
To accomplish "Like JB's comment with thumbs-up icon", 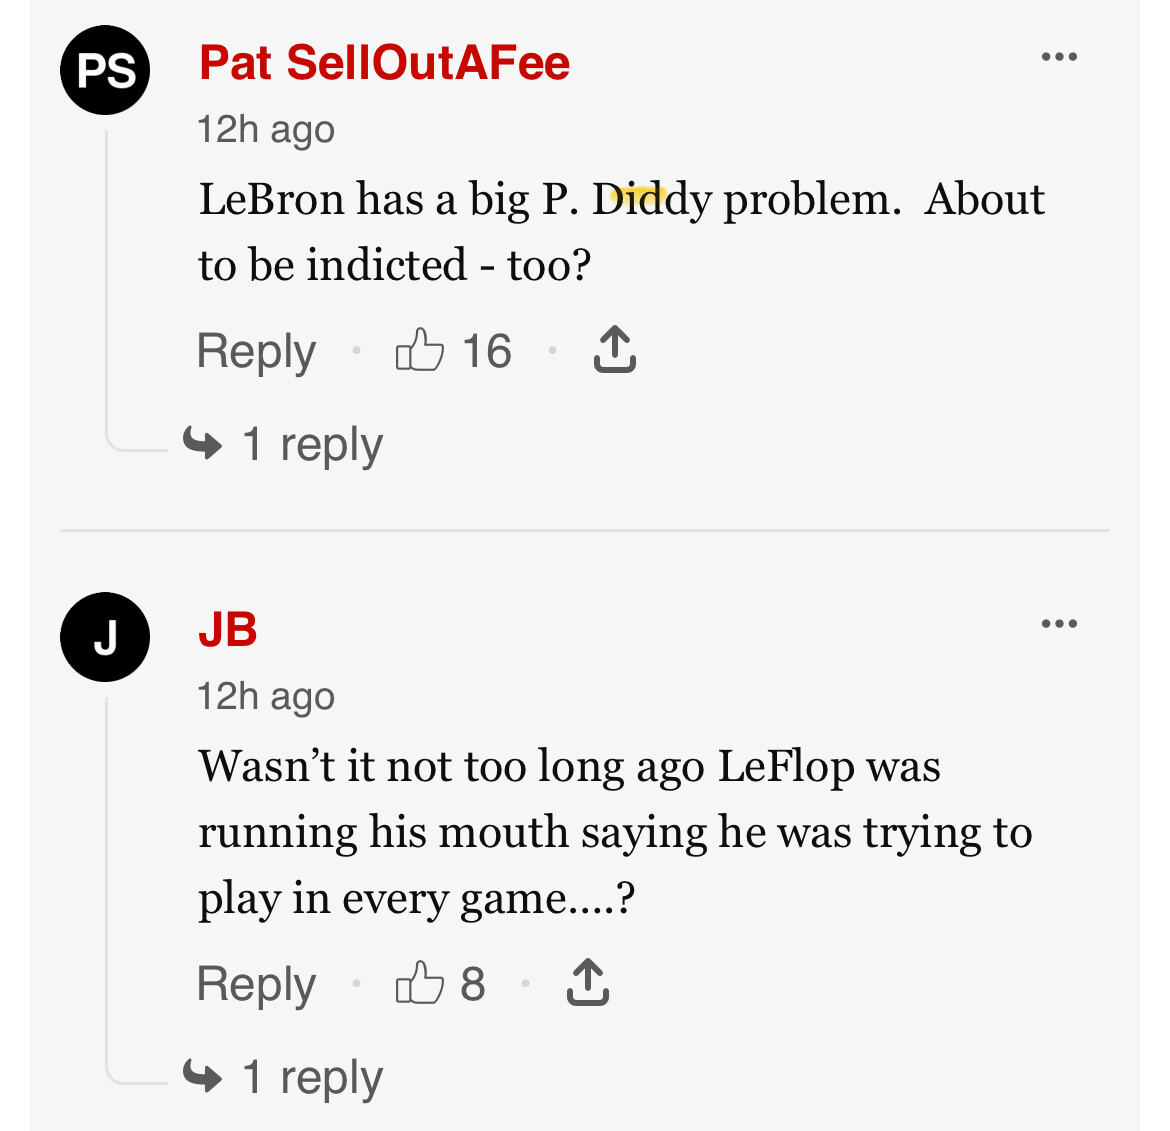I will [419, 983].
